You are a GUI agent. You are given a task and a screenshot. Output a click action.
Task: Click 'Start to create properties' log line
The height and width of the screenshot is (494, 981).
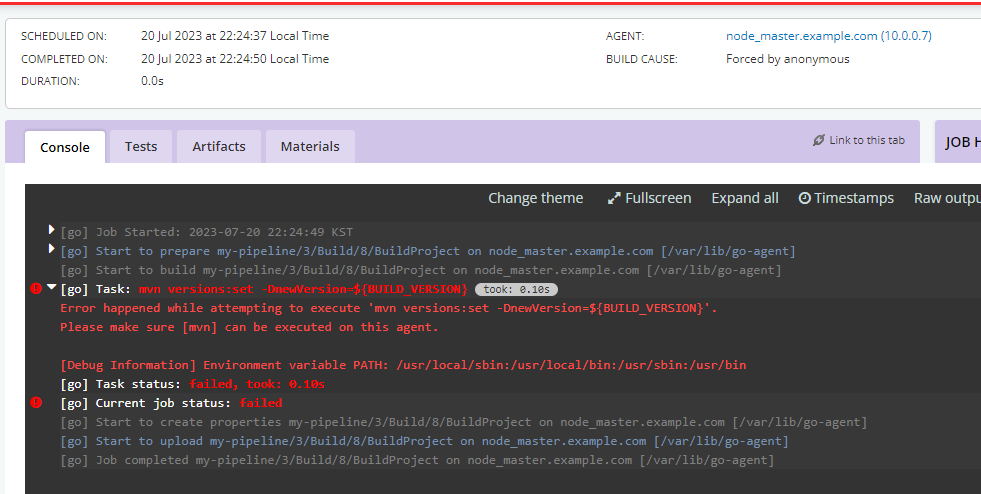(x=464, y=422)
